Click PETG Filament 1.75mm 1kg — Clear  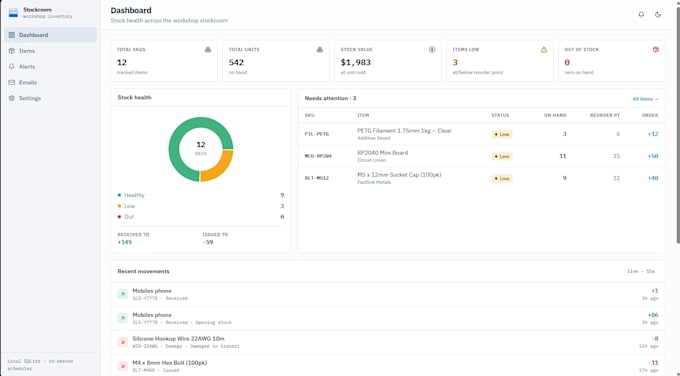[x=404, y=131]
